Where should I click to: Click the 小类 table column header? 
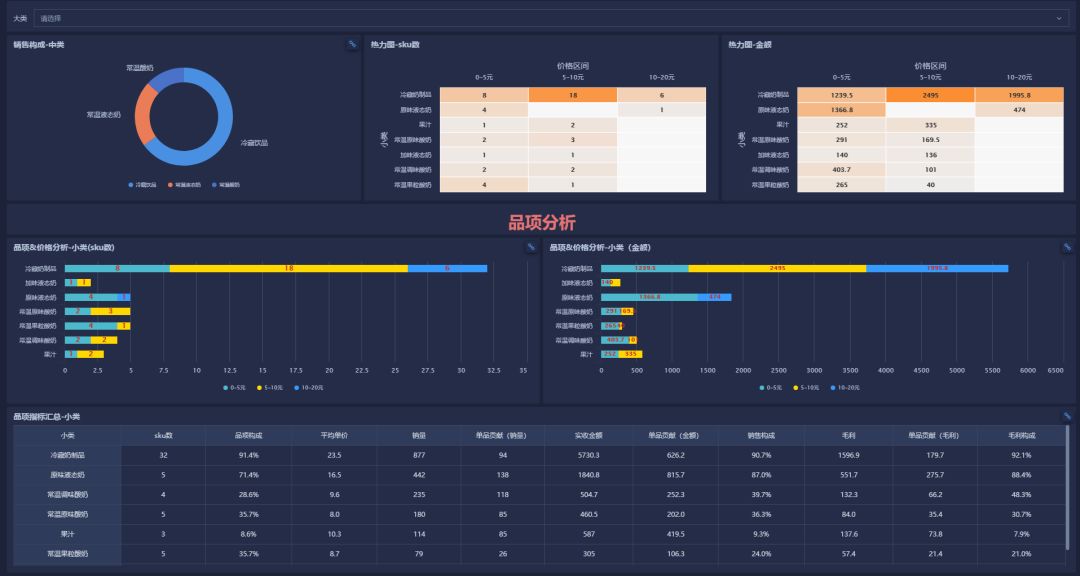pyautogui.click(x=67, y=435)
